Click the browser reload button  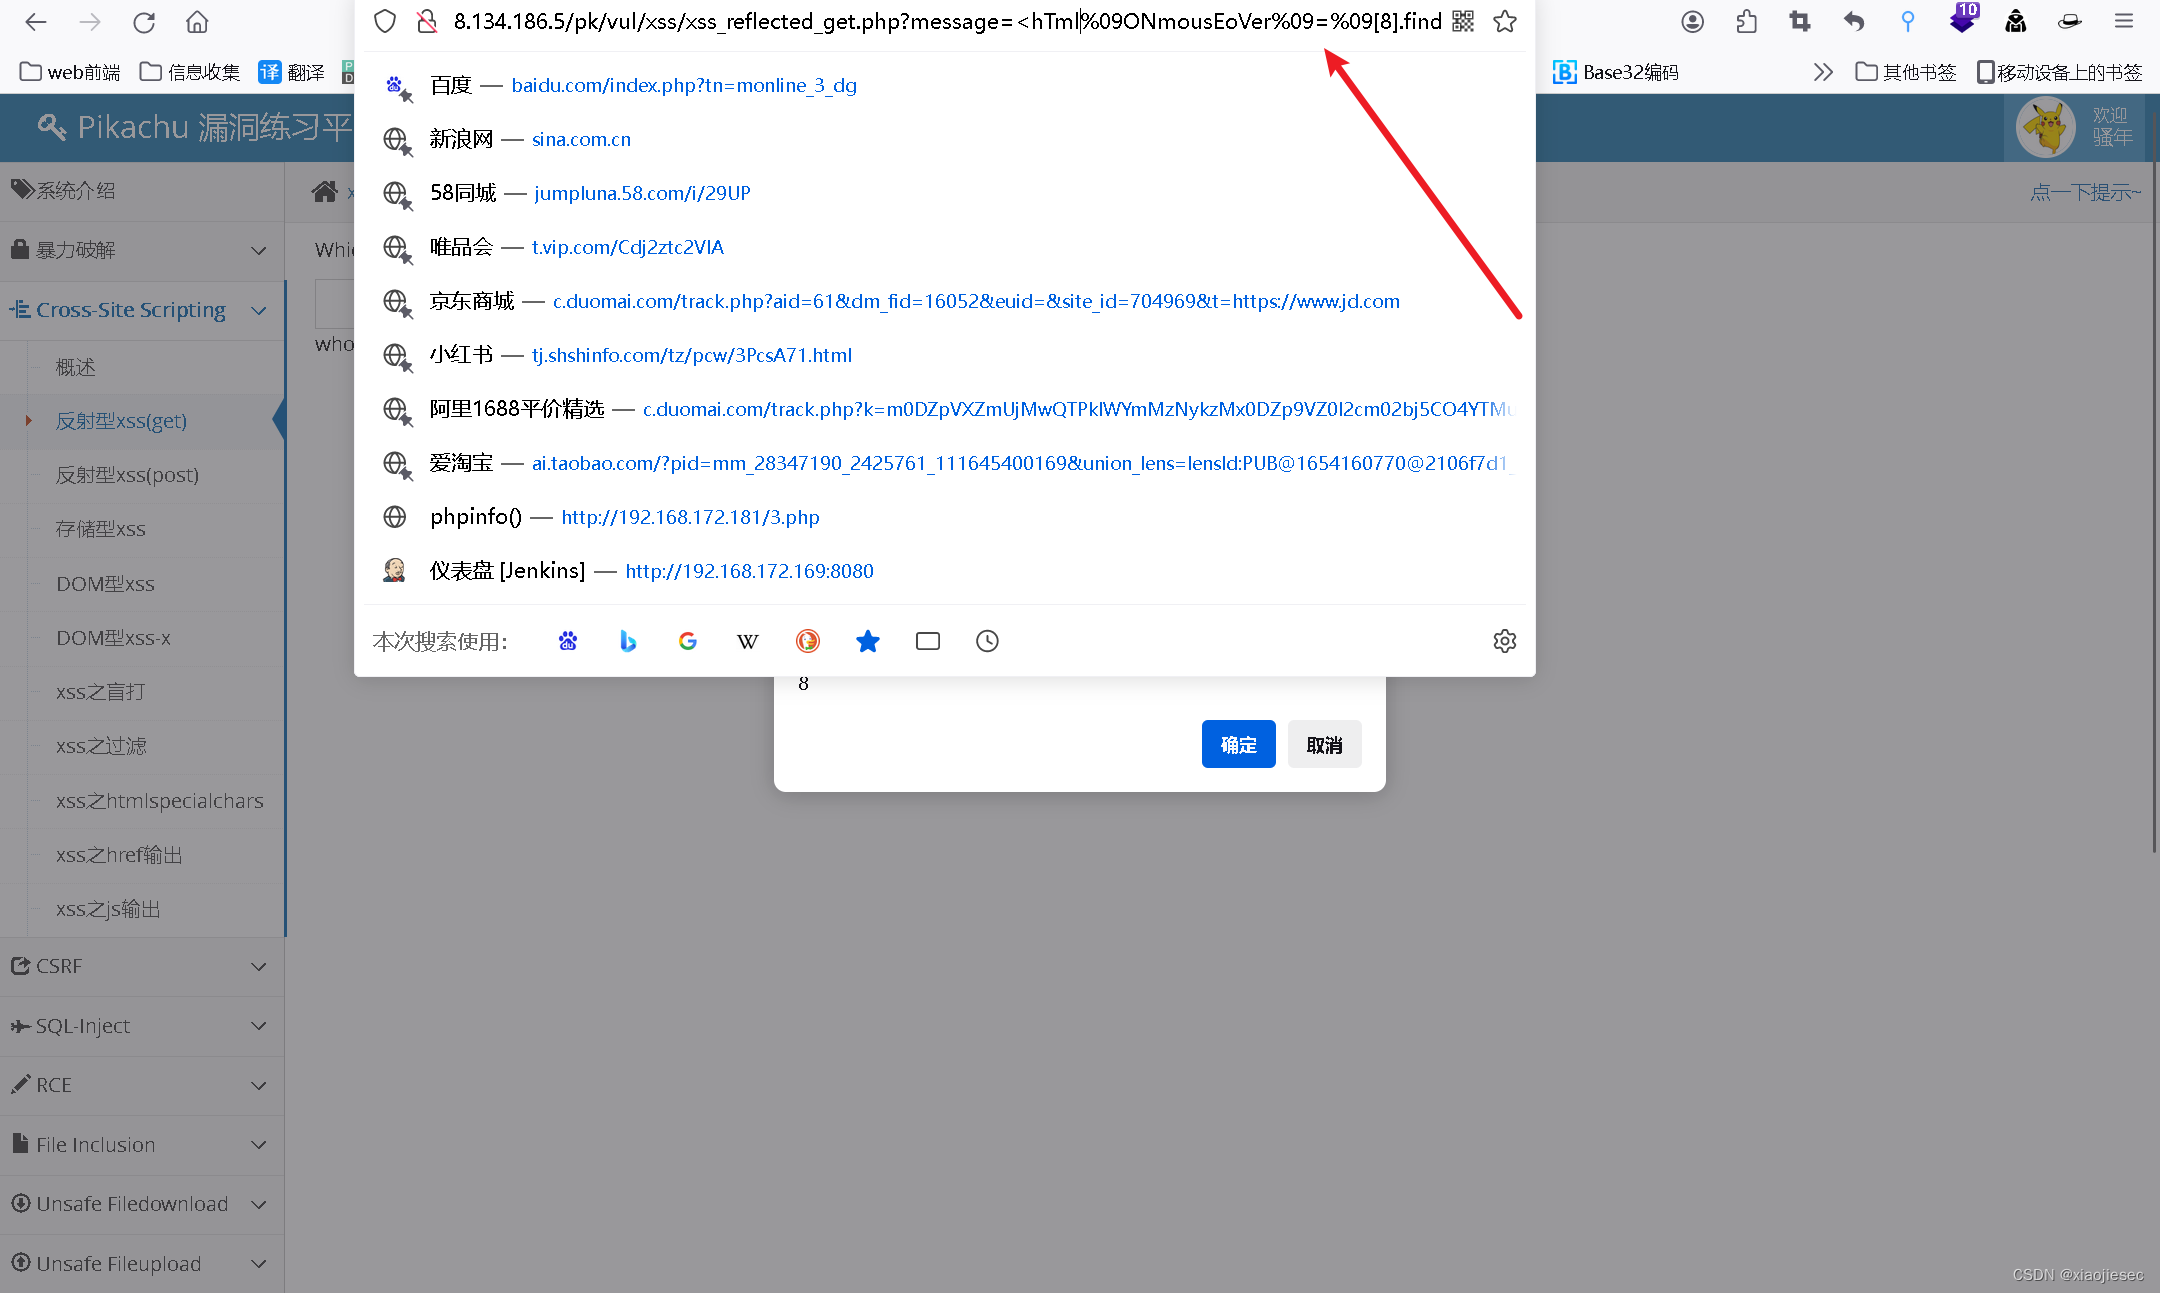(x=144, y=22)
